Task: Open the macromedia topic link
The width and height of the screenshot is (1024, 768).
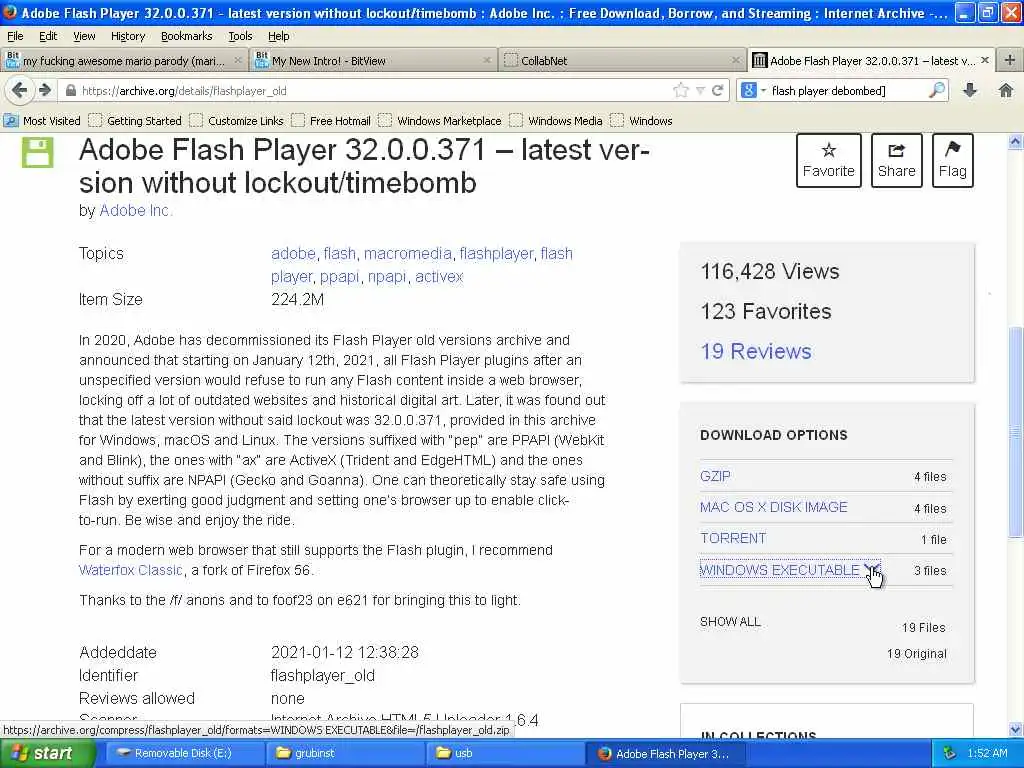Action: pos(408,253)
